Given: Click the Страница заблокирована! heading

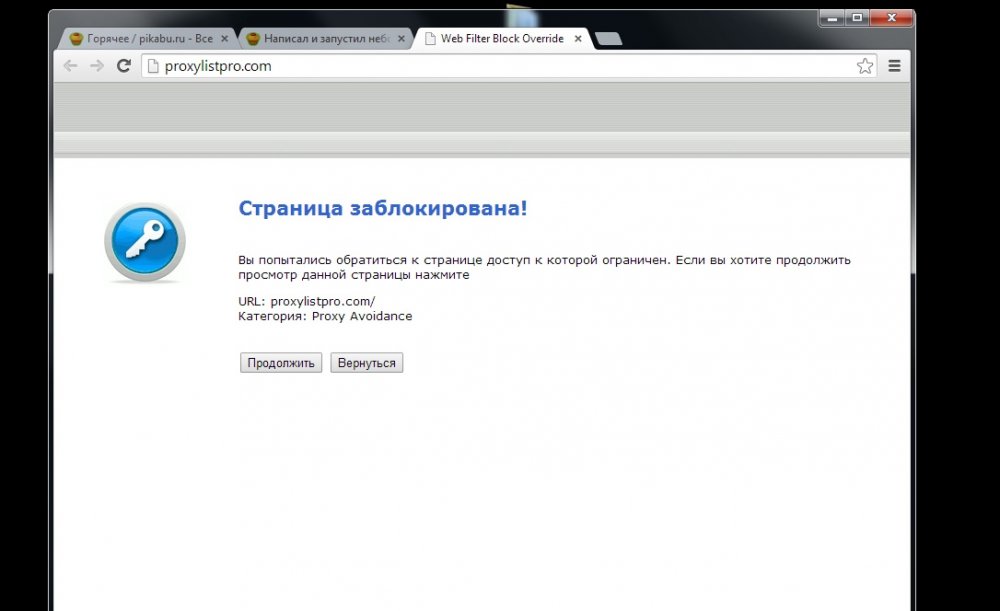Looking at the screenshot, I should pyautogui.click(x=383, y=208).
